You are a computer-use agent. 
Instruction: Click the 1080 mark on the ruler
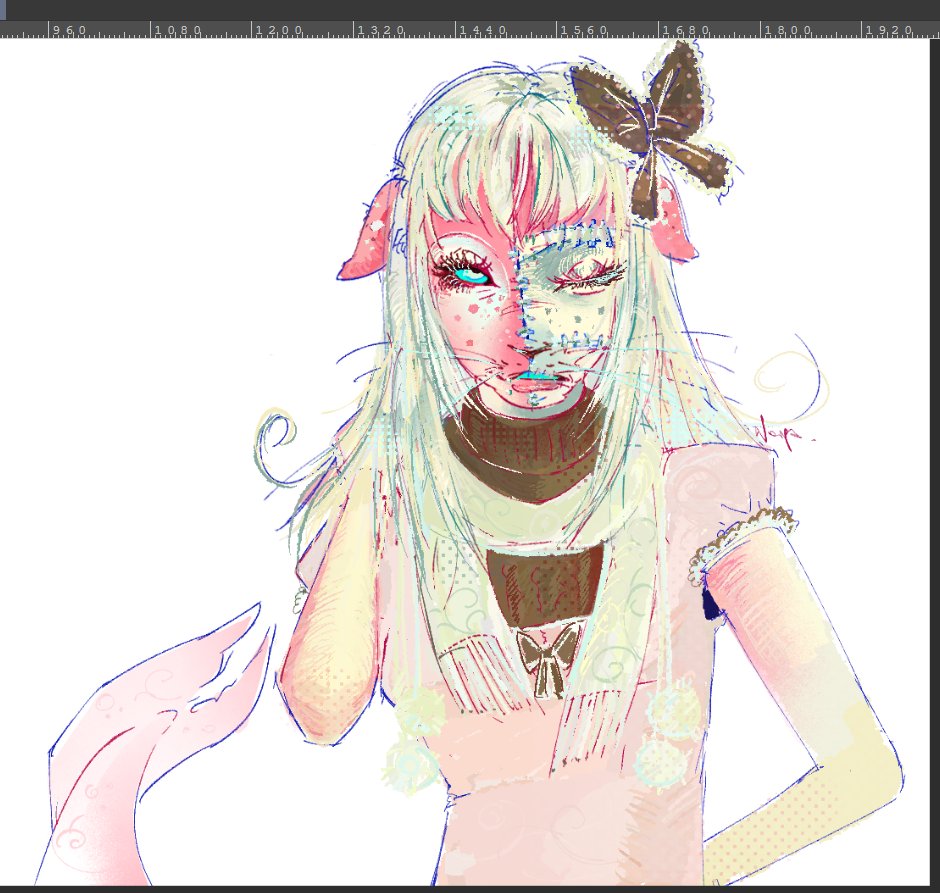click(x=177, y=30)
